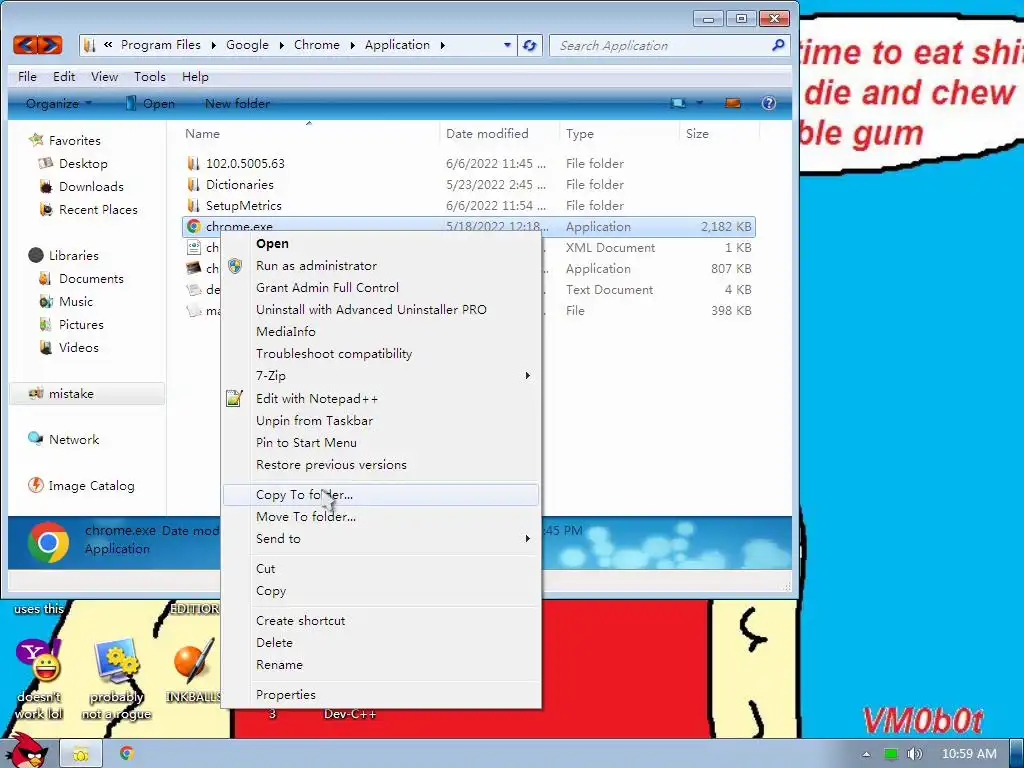Open the address bar history dropdown
The width and height of the screenshot is (1024, 768).
coord(507,45)
